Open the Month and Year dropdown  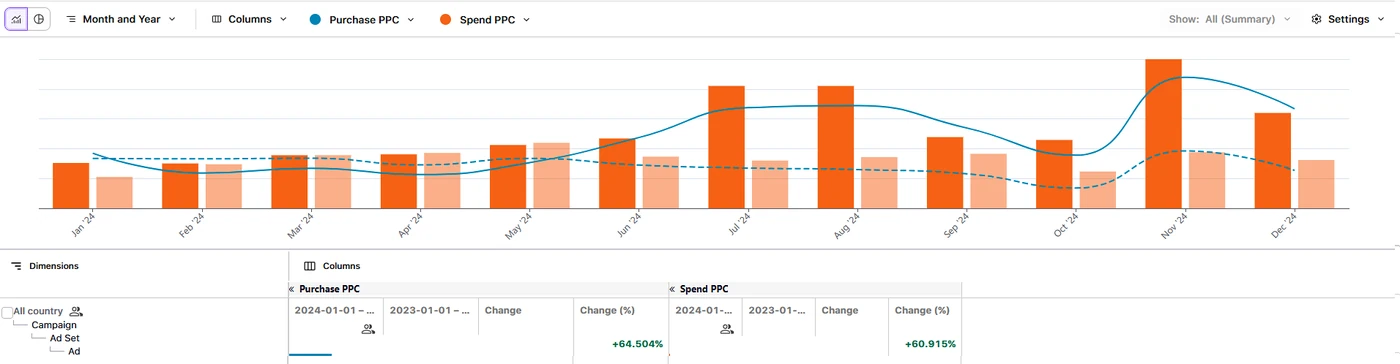pos(121,19)
